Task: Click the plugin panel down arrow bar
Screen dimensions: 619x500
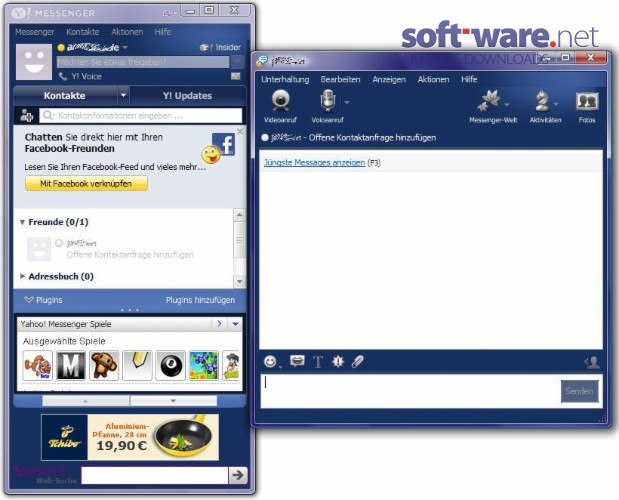Action: click(173, 401)
